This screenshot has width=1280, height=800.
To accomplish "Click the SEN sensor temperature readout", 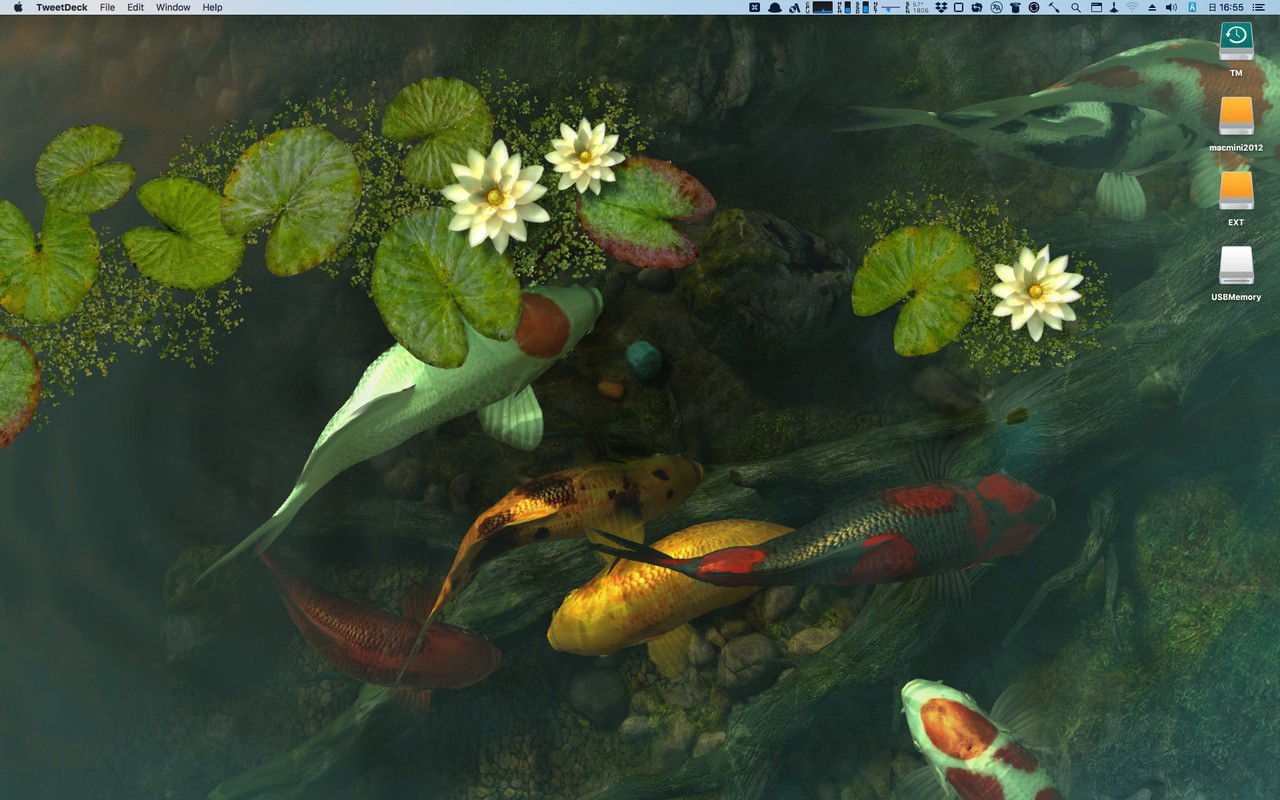I will coord(917,7).
